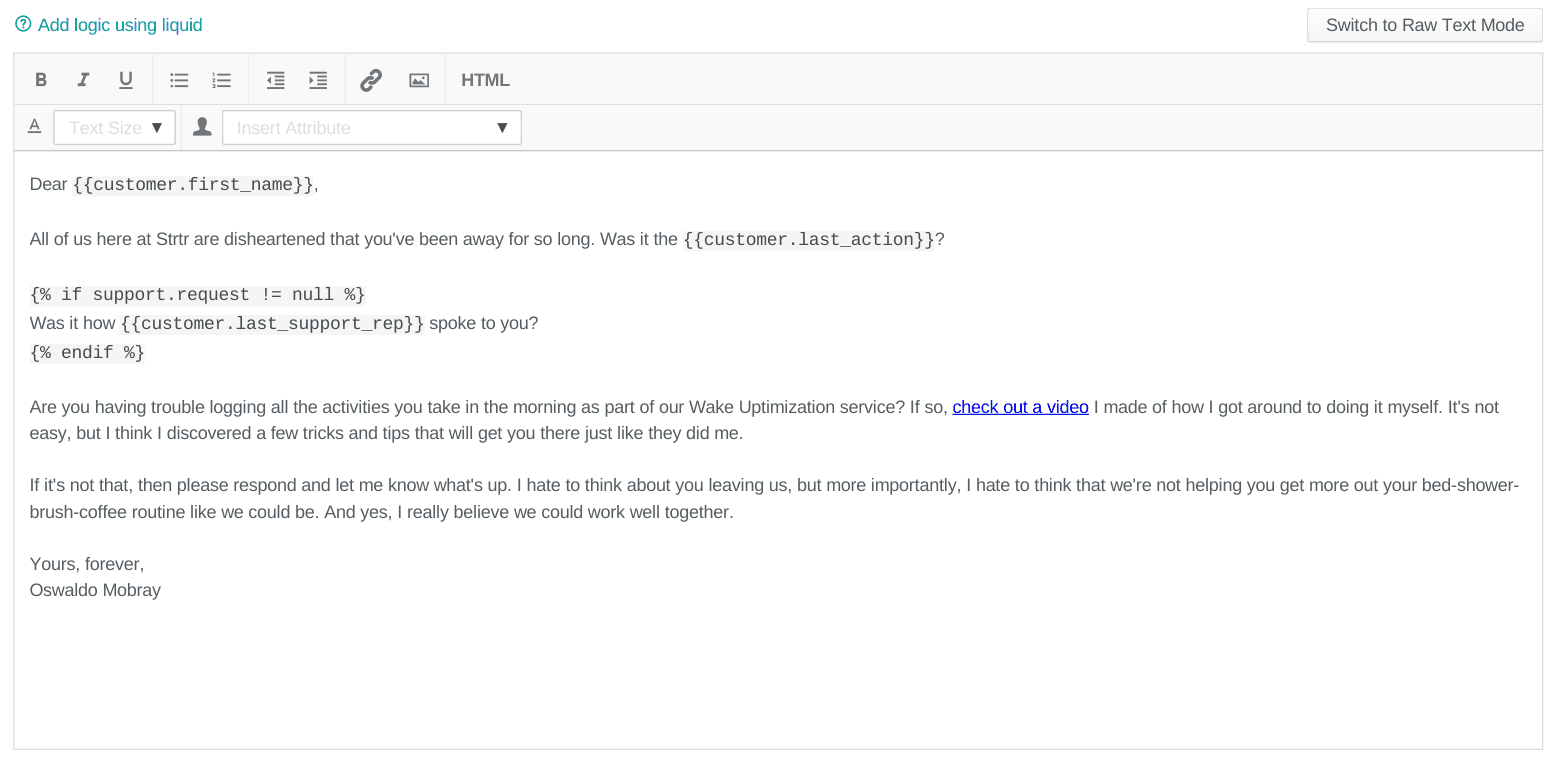Click the Insert Attribute dropdown arrow
This screenshot has height=760, width=1559.
(x=502, y=128)
